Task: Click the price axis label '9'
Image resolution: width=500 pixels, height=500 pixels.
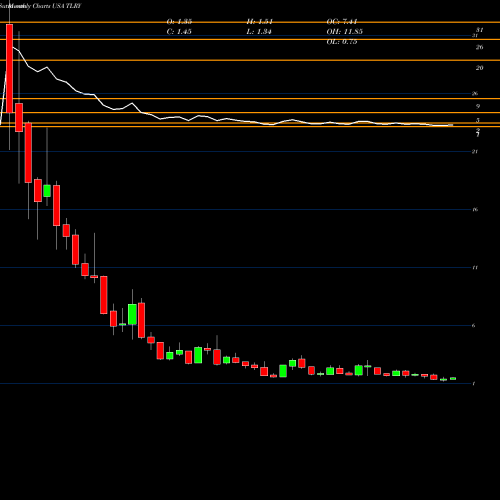Action: click(x=478, y=107)
